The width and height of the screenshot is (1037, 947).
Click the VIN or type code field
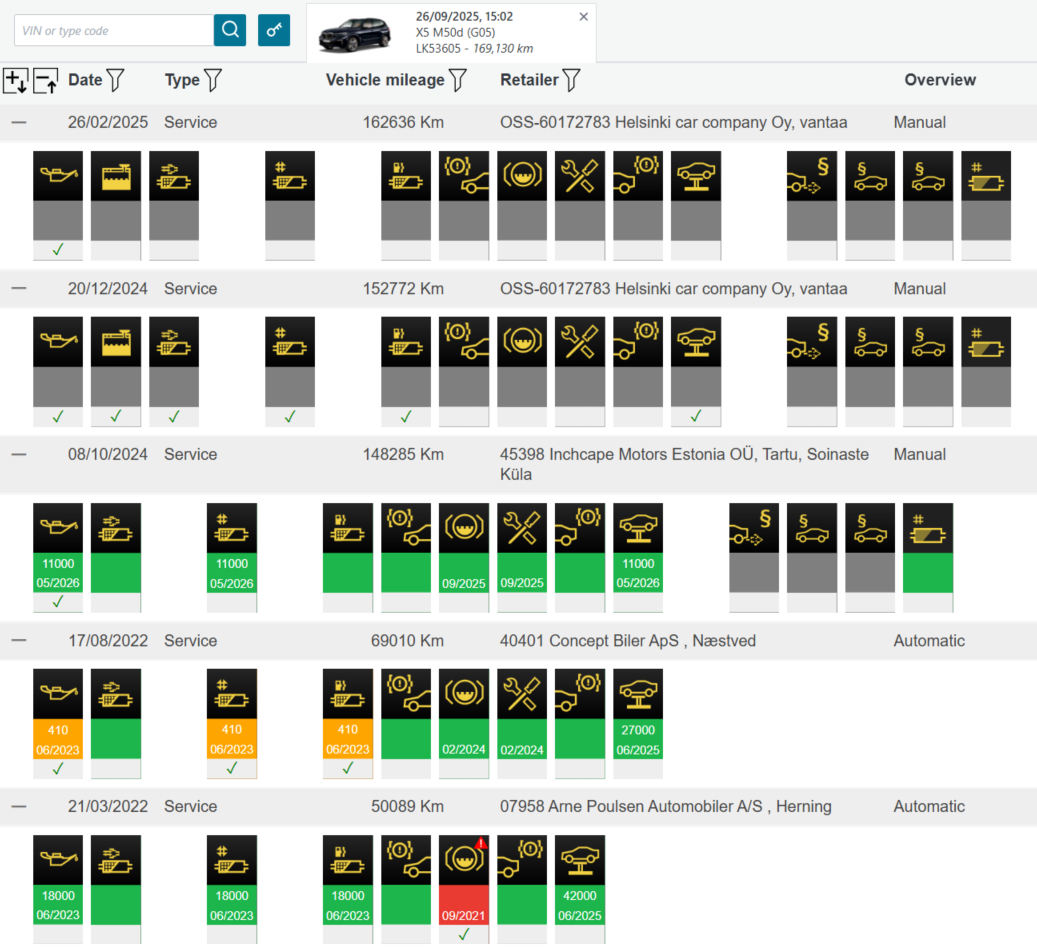[113, 31]
